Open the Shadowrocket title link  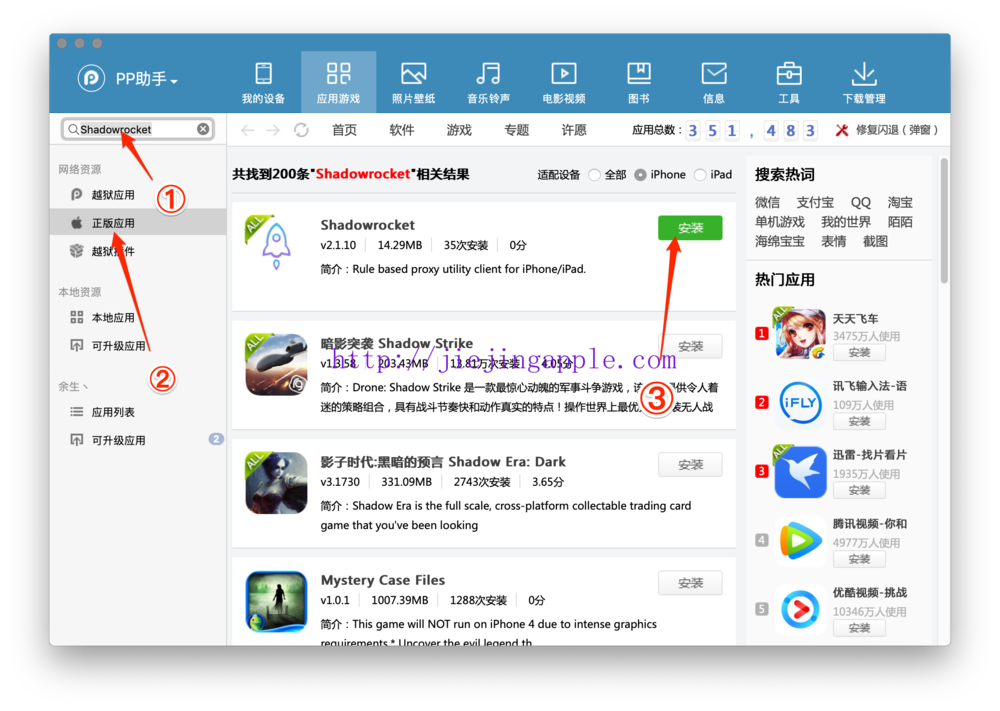(x=367, y=224)
